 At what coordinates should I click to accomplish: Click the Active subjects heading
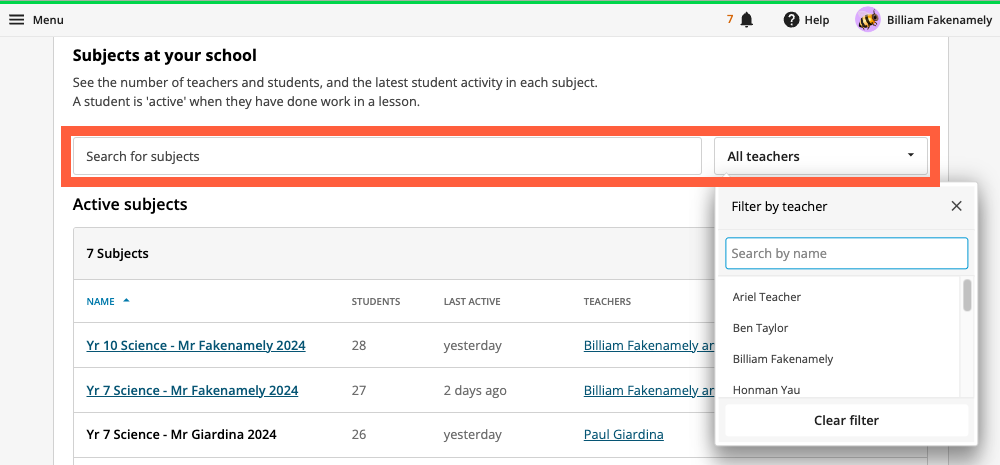pyautogui.click(x=130, y=204)
